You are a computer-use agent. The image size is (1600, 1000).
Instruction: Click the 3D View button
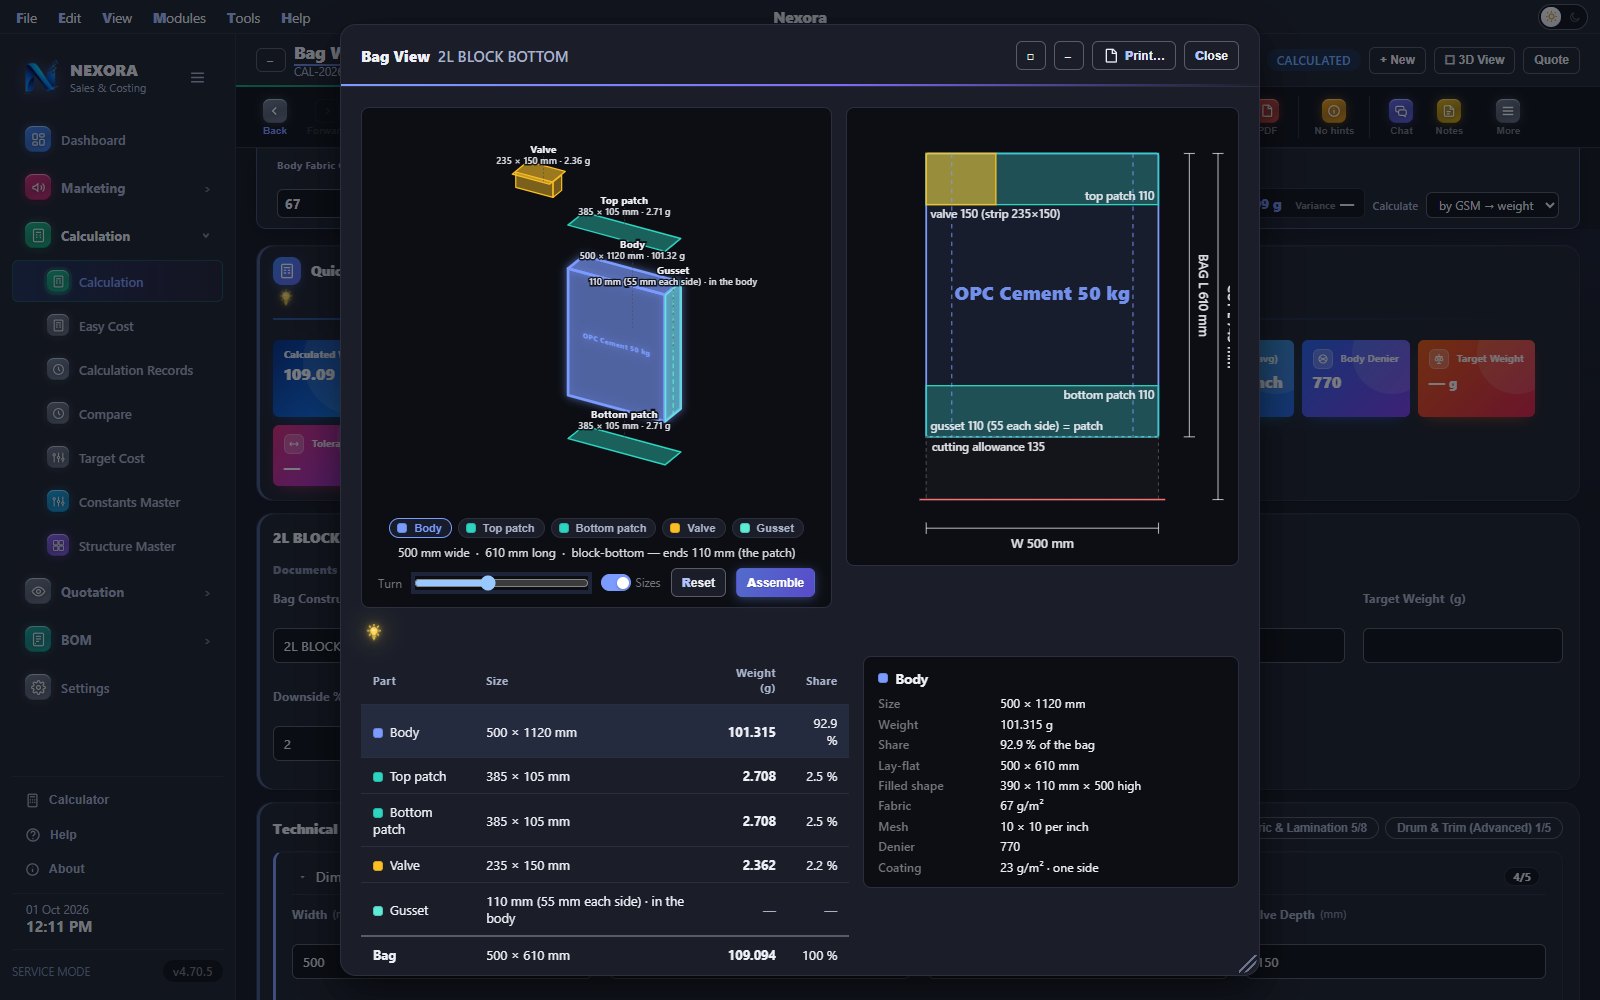coord(1475,60)
